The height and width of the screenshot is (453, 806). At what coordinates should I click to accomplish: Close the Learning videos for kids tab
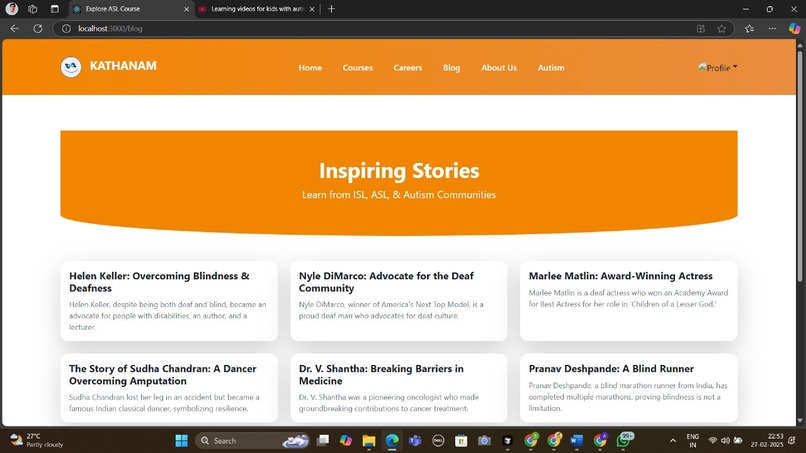[312, 9]
